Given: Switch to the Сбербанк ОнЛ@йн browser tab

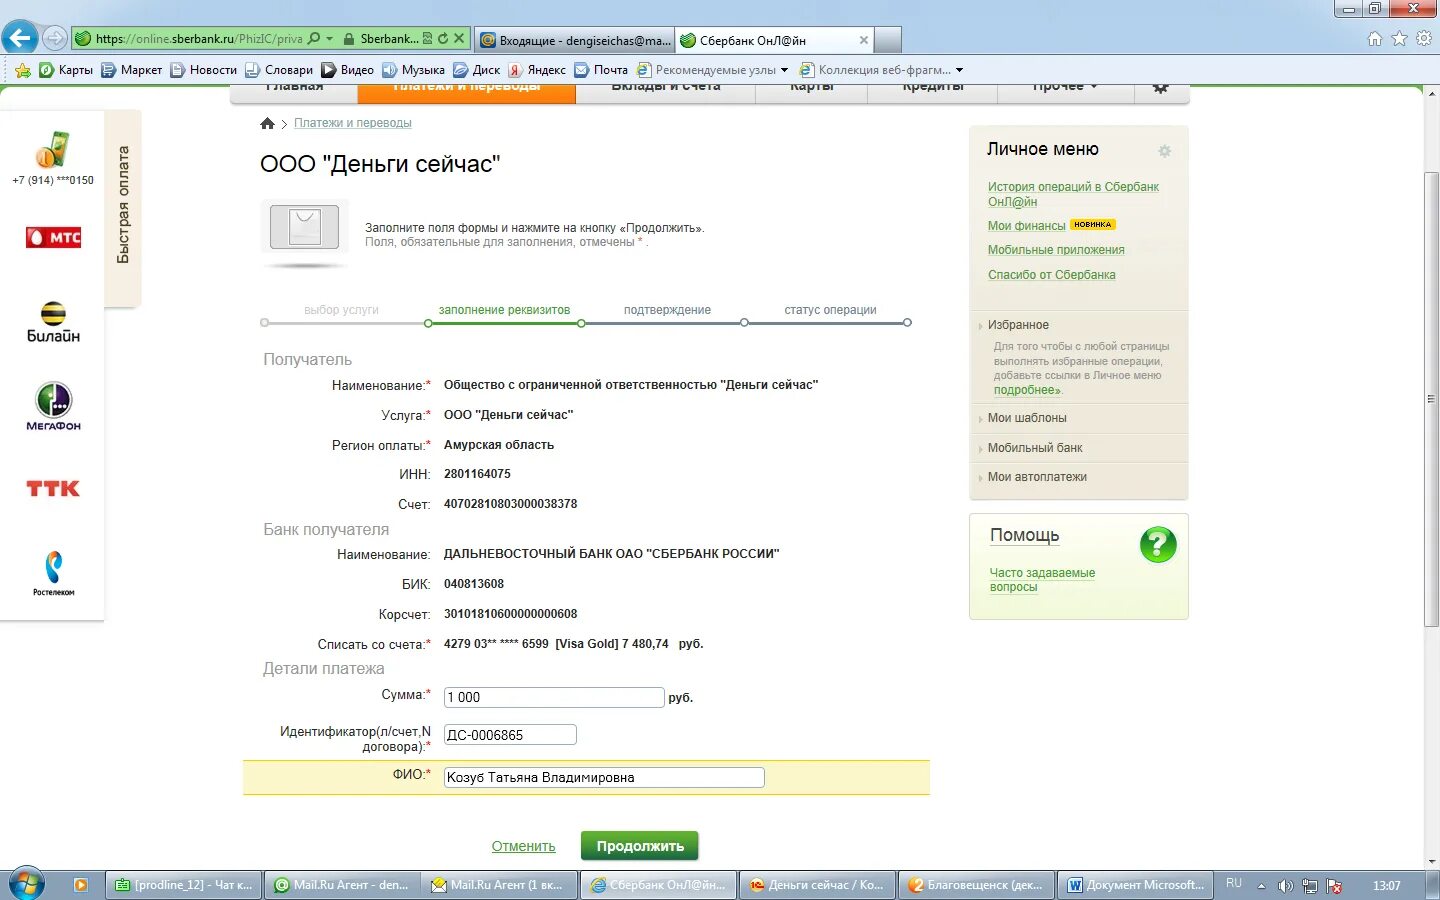Looking at the screenshot, I should [x=773, y=40].
